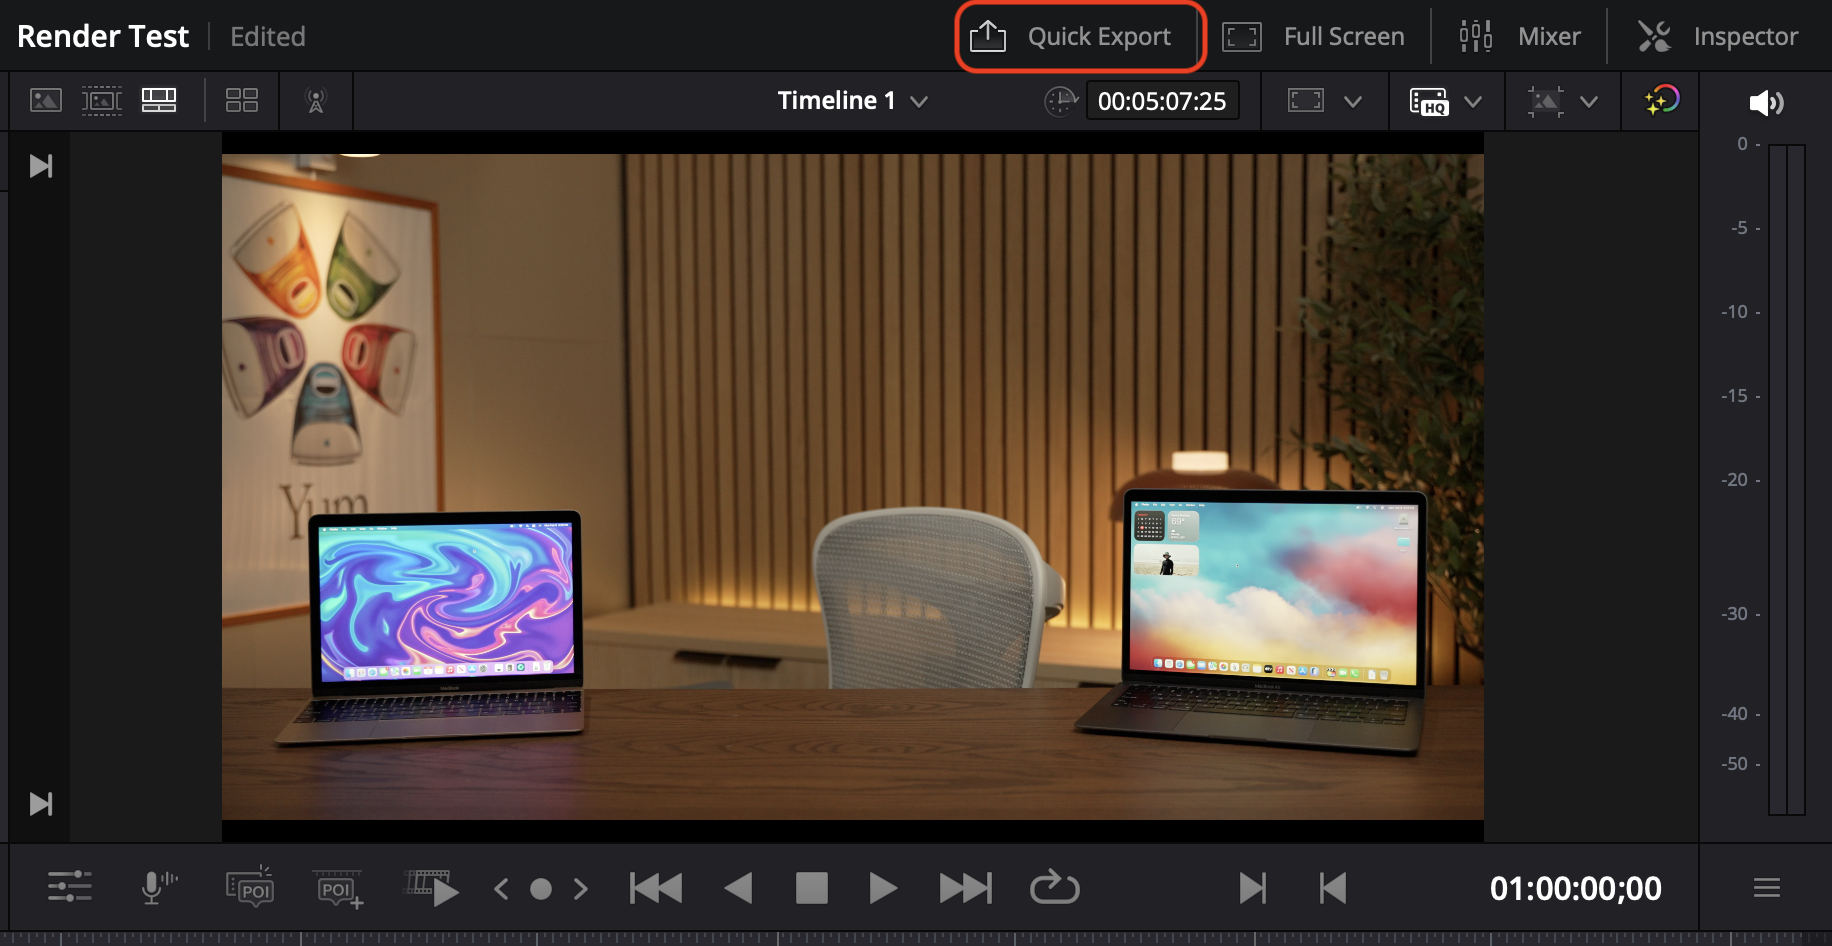Switch viewer to Source Clip mode
This screenshot has height=946, width=1832.
[x=46, y=101]
